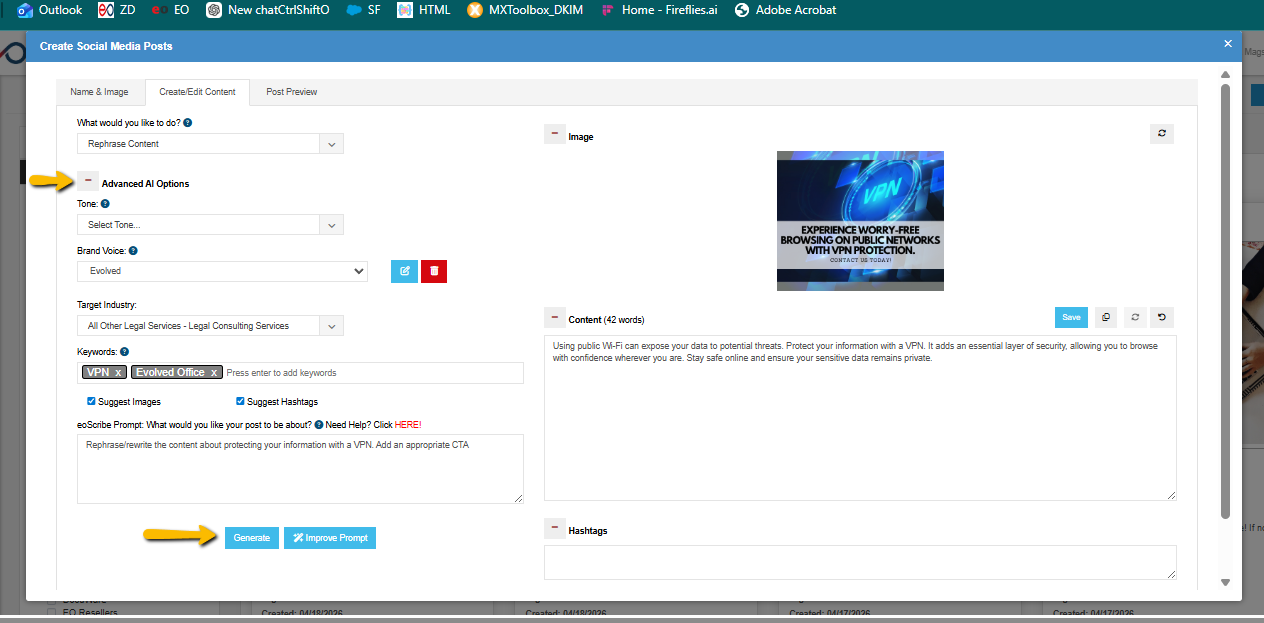
Task: Click into the eoScribe prompt textarea
Action: point(300,468)
